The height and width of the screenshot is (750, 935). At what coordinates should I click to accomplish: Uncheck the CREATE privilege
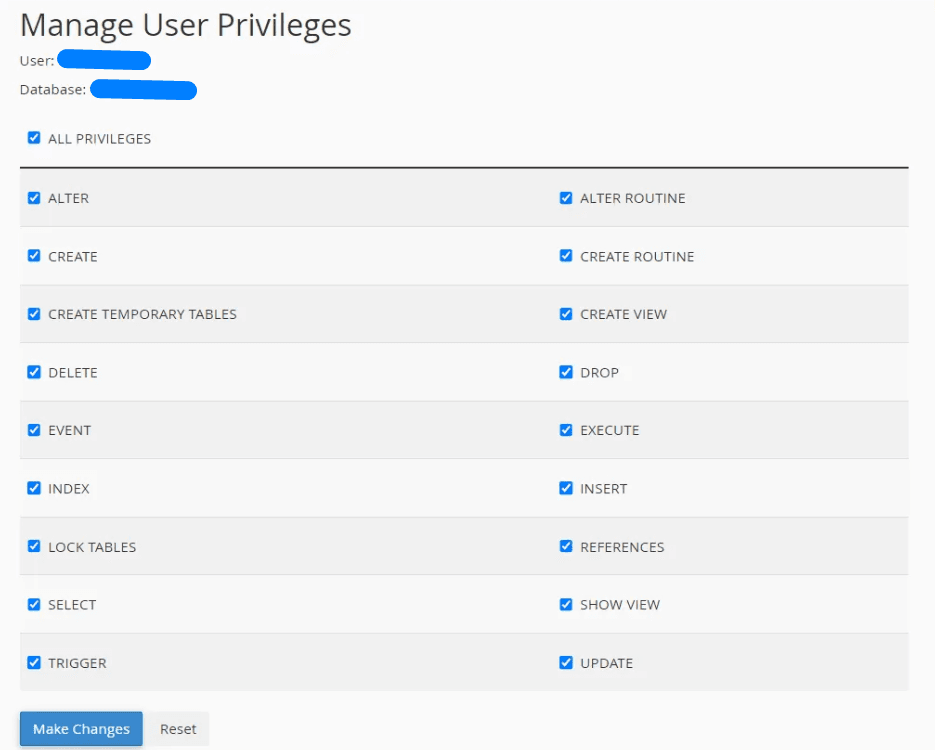[x=34, y=256]
